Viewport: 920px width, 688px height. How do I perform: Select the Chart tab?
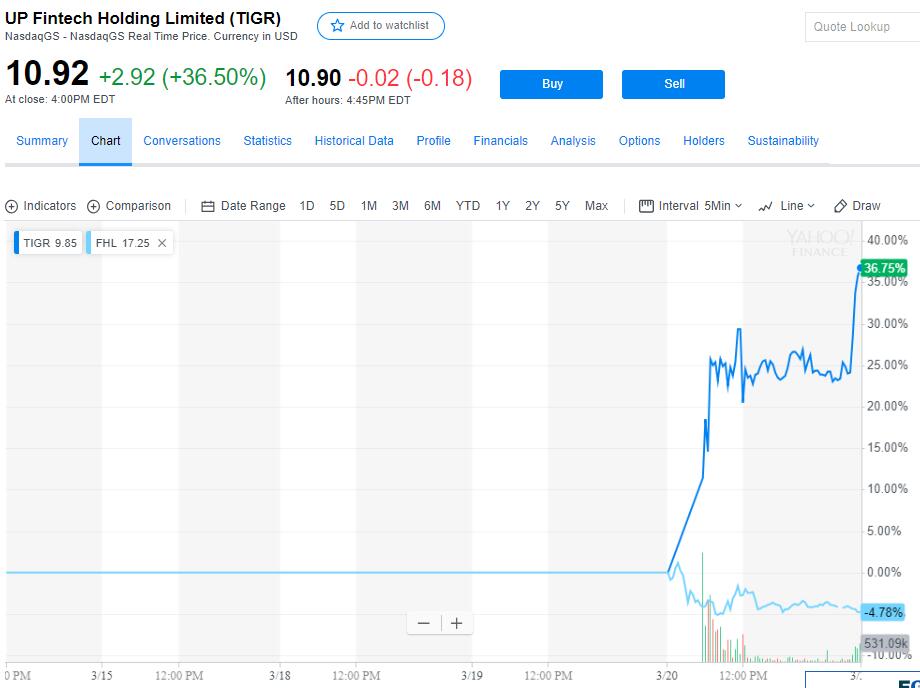pos(106,141)
